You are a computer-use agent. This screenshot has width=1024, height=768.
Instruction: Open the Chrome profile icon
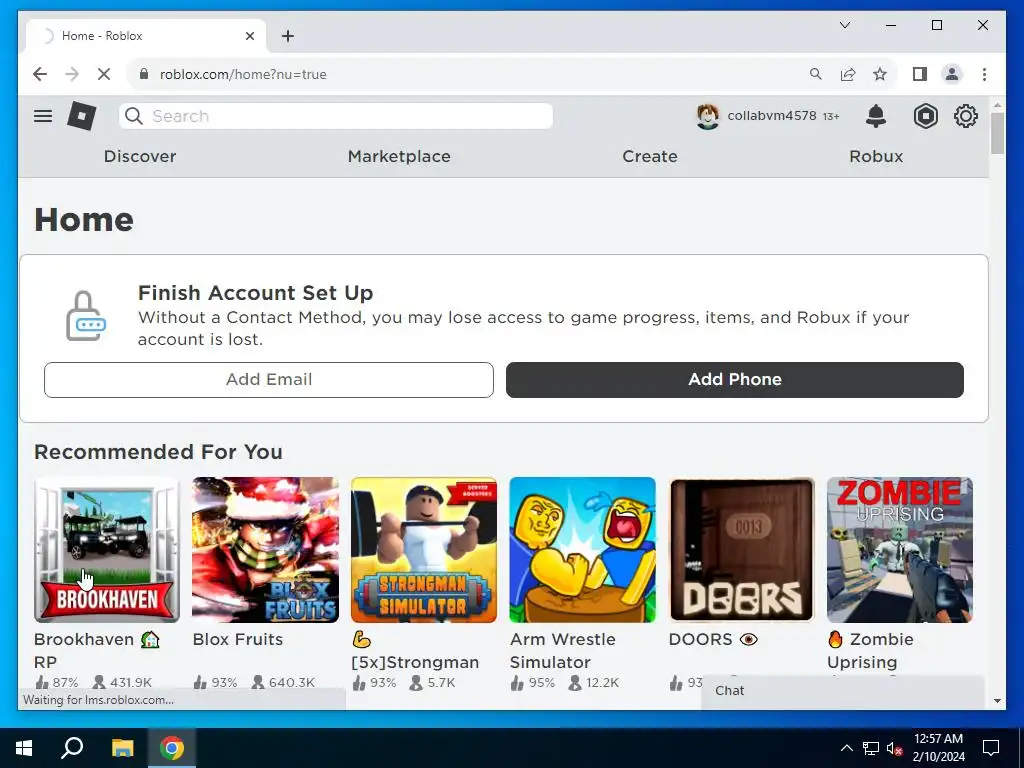952,74
